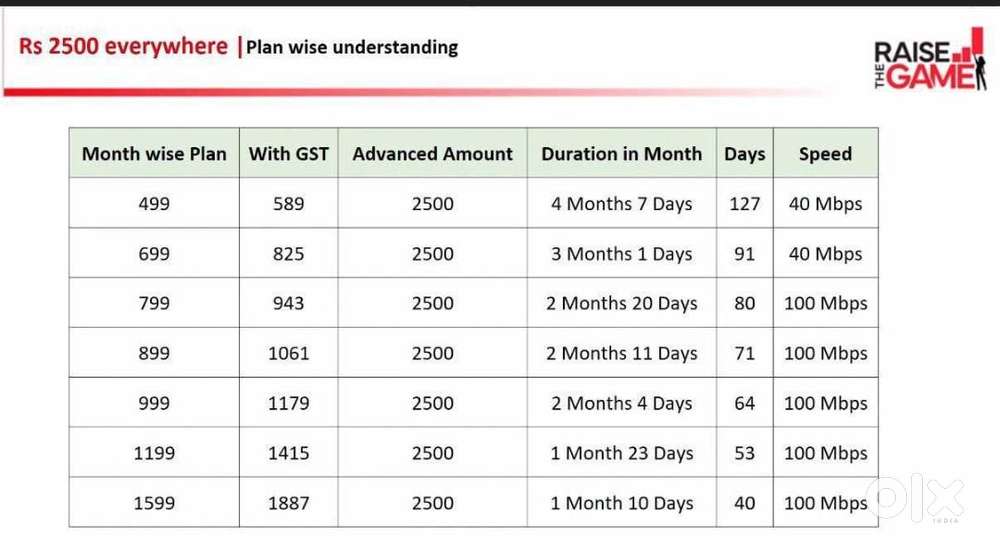Select the 1599 plan cell

point(154,504)
